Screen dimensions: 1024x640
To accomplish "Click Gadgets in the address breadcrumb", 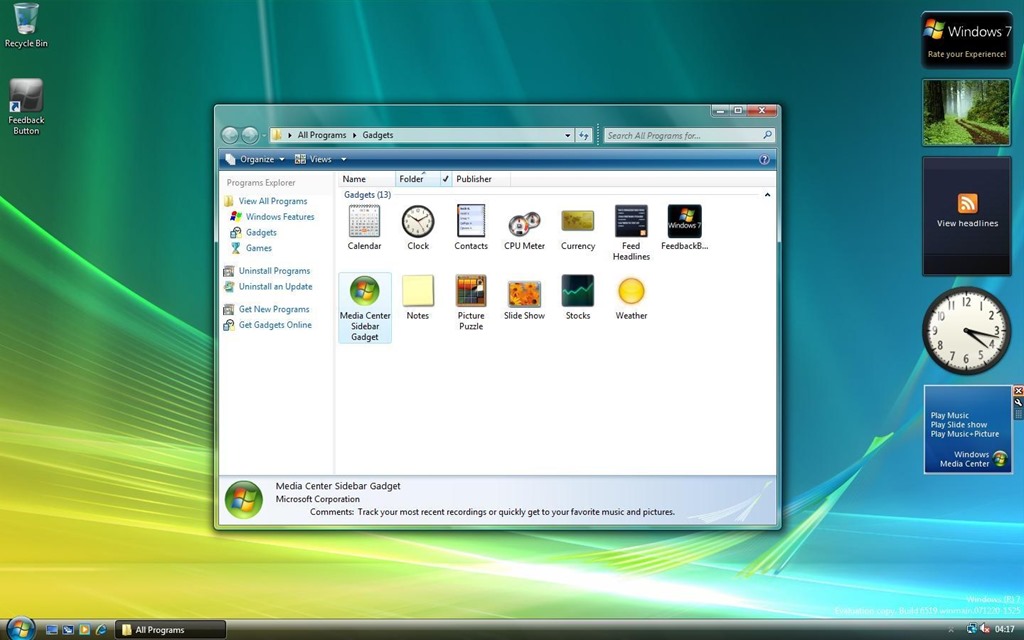I will click(x=377, y=135).
